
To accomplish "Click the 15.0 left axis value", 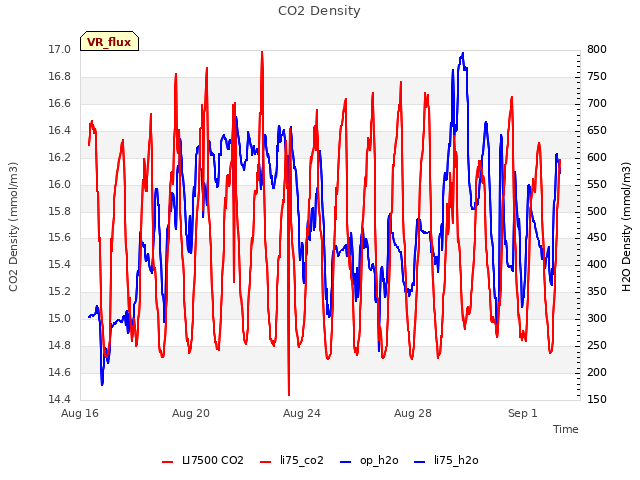I will [x=60, y=318].
